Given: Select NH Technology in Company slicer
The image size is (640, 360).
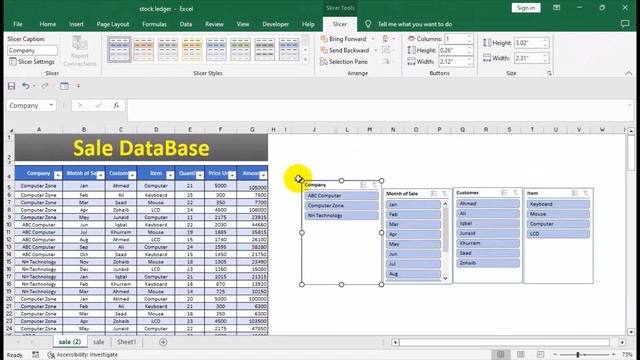Looking at the screenshot, I should pos(341,216).
